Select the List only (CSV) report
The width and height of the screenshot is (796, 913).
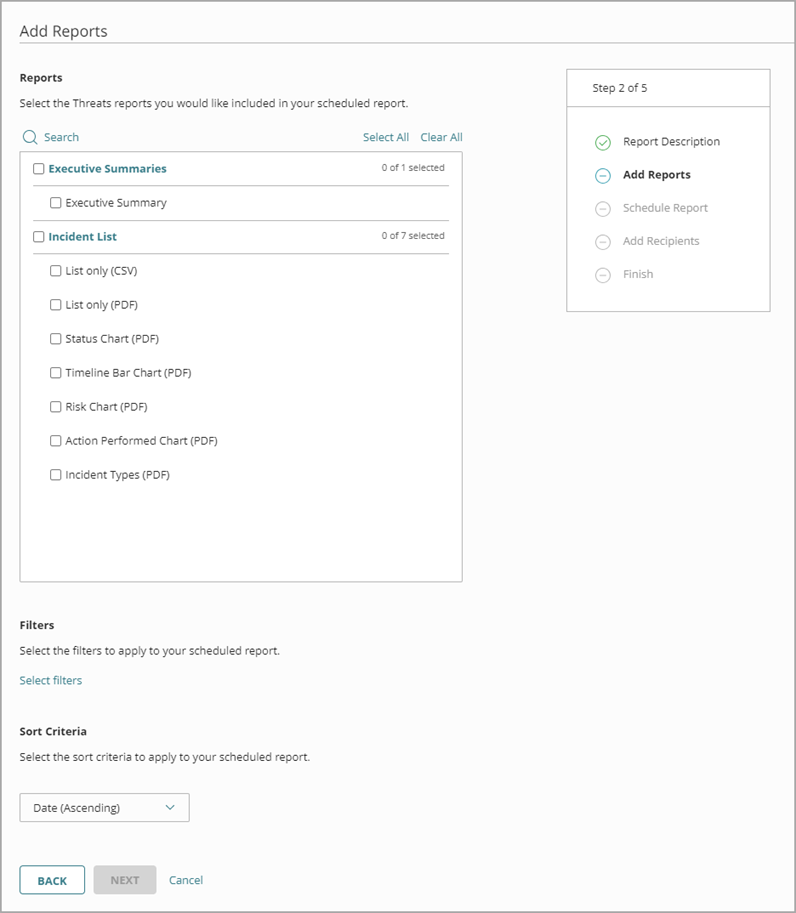pos(55,270)
